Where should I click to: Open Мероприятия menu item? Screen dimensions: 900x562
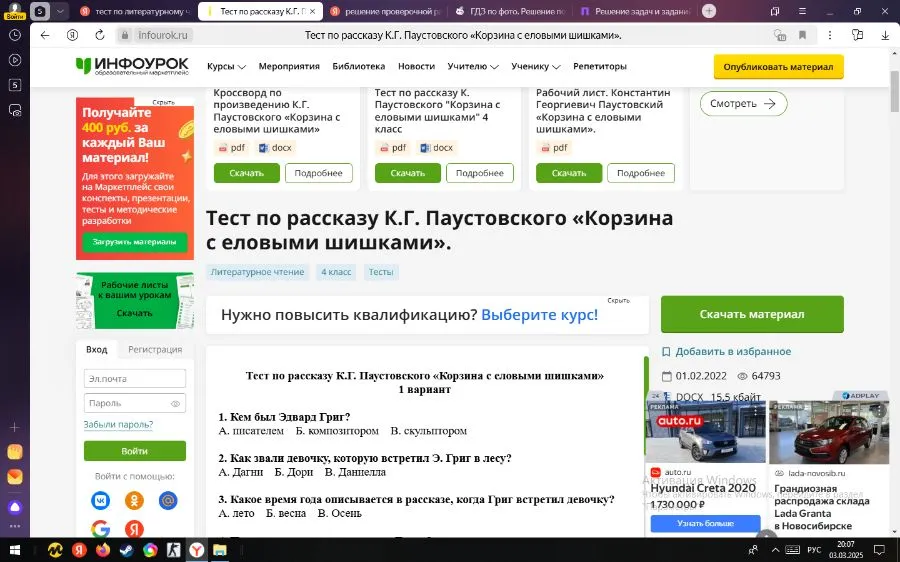tap(289, 67)
